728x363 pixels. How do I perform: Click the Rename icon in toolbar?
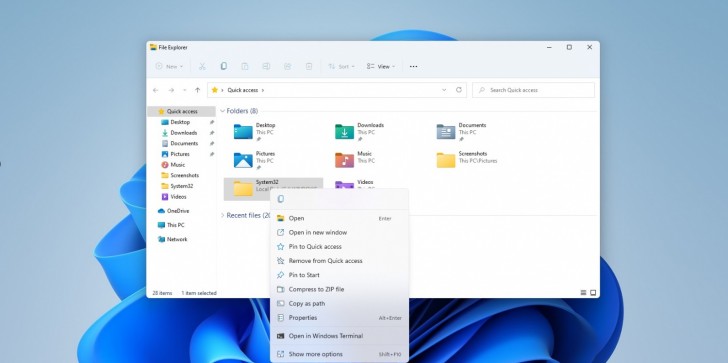click(266, 66)
